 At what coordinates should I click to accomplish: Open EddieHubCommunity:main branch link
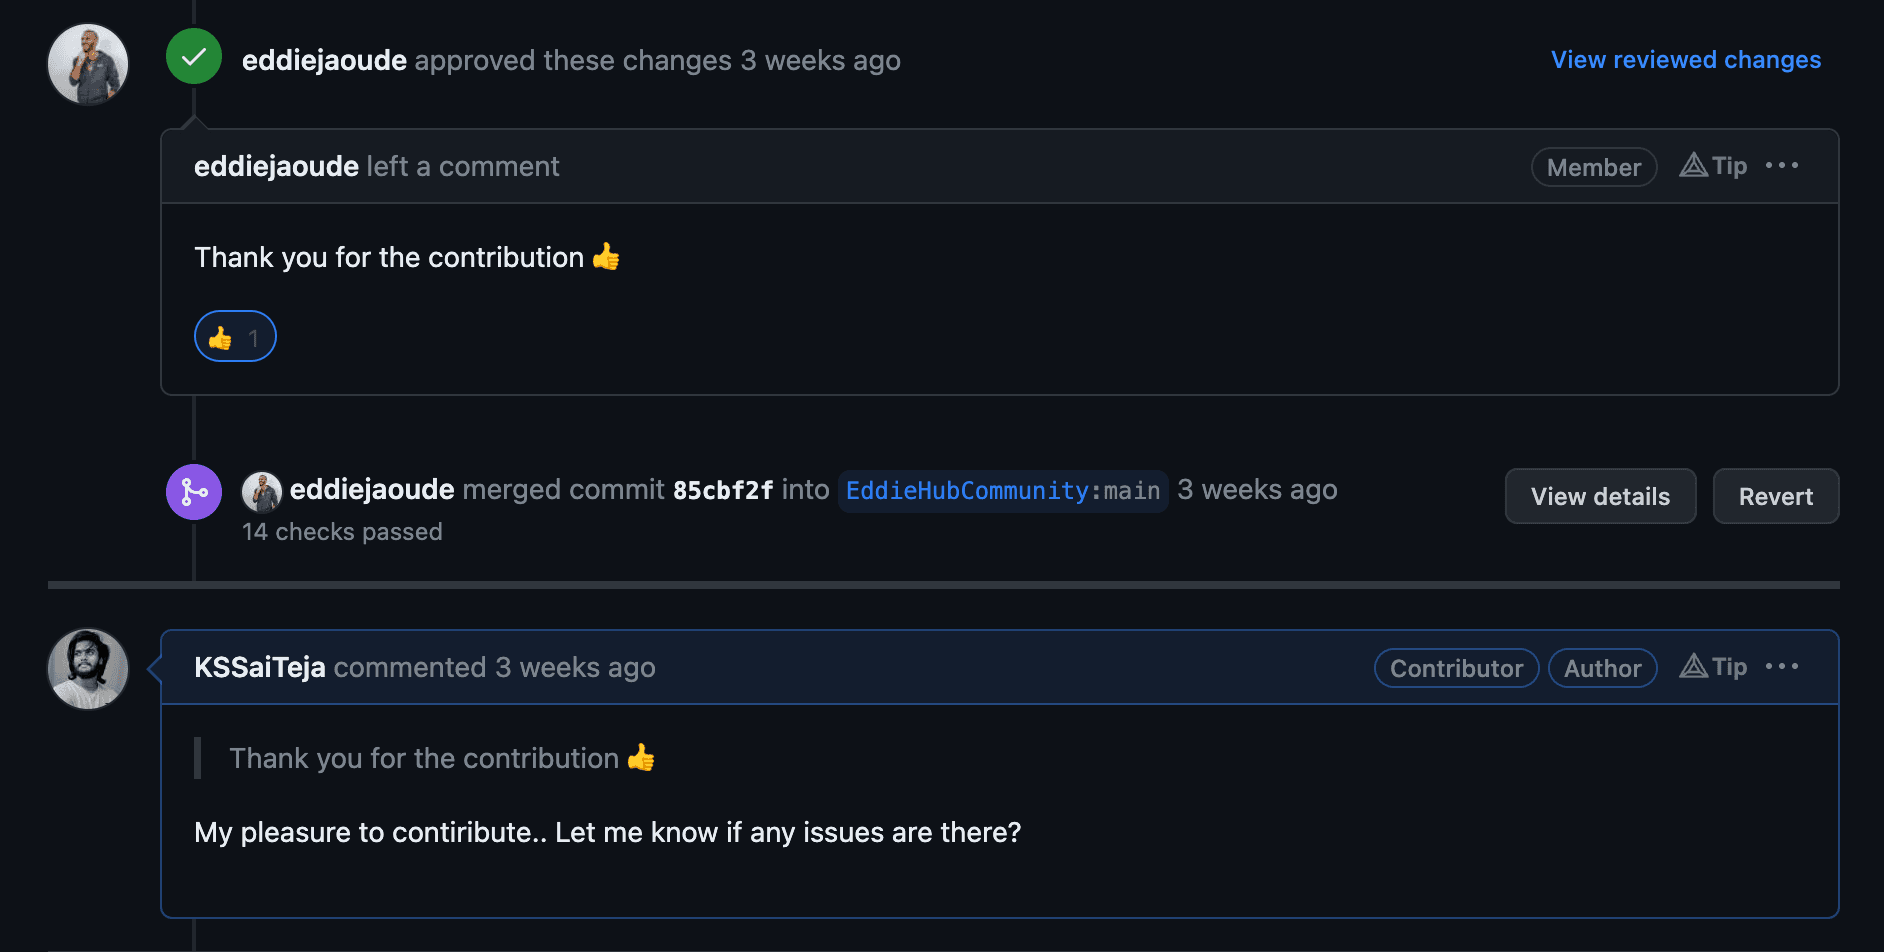point(1003,491)
